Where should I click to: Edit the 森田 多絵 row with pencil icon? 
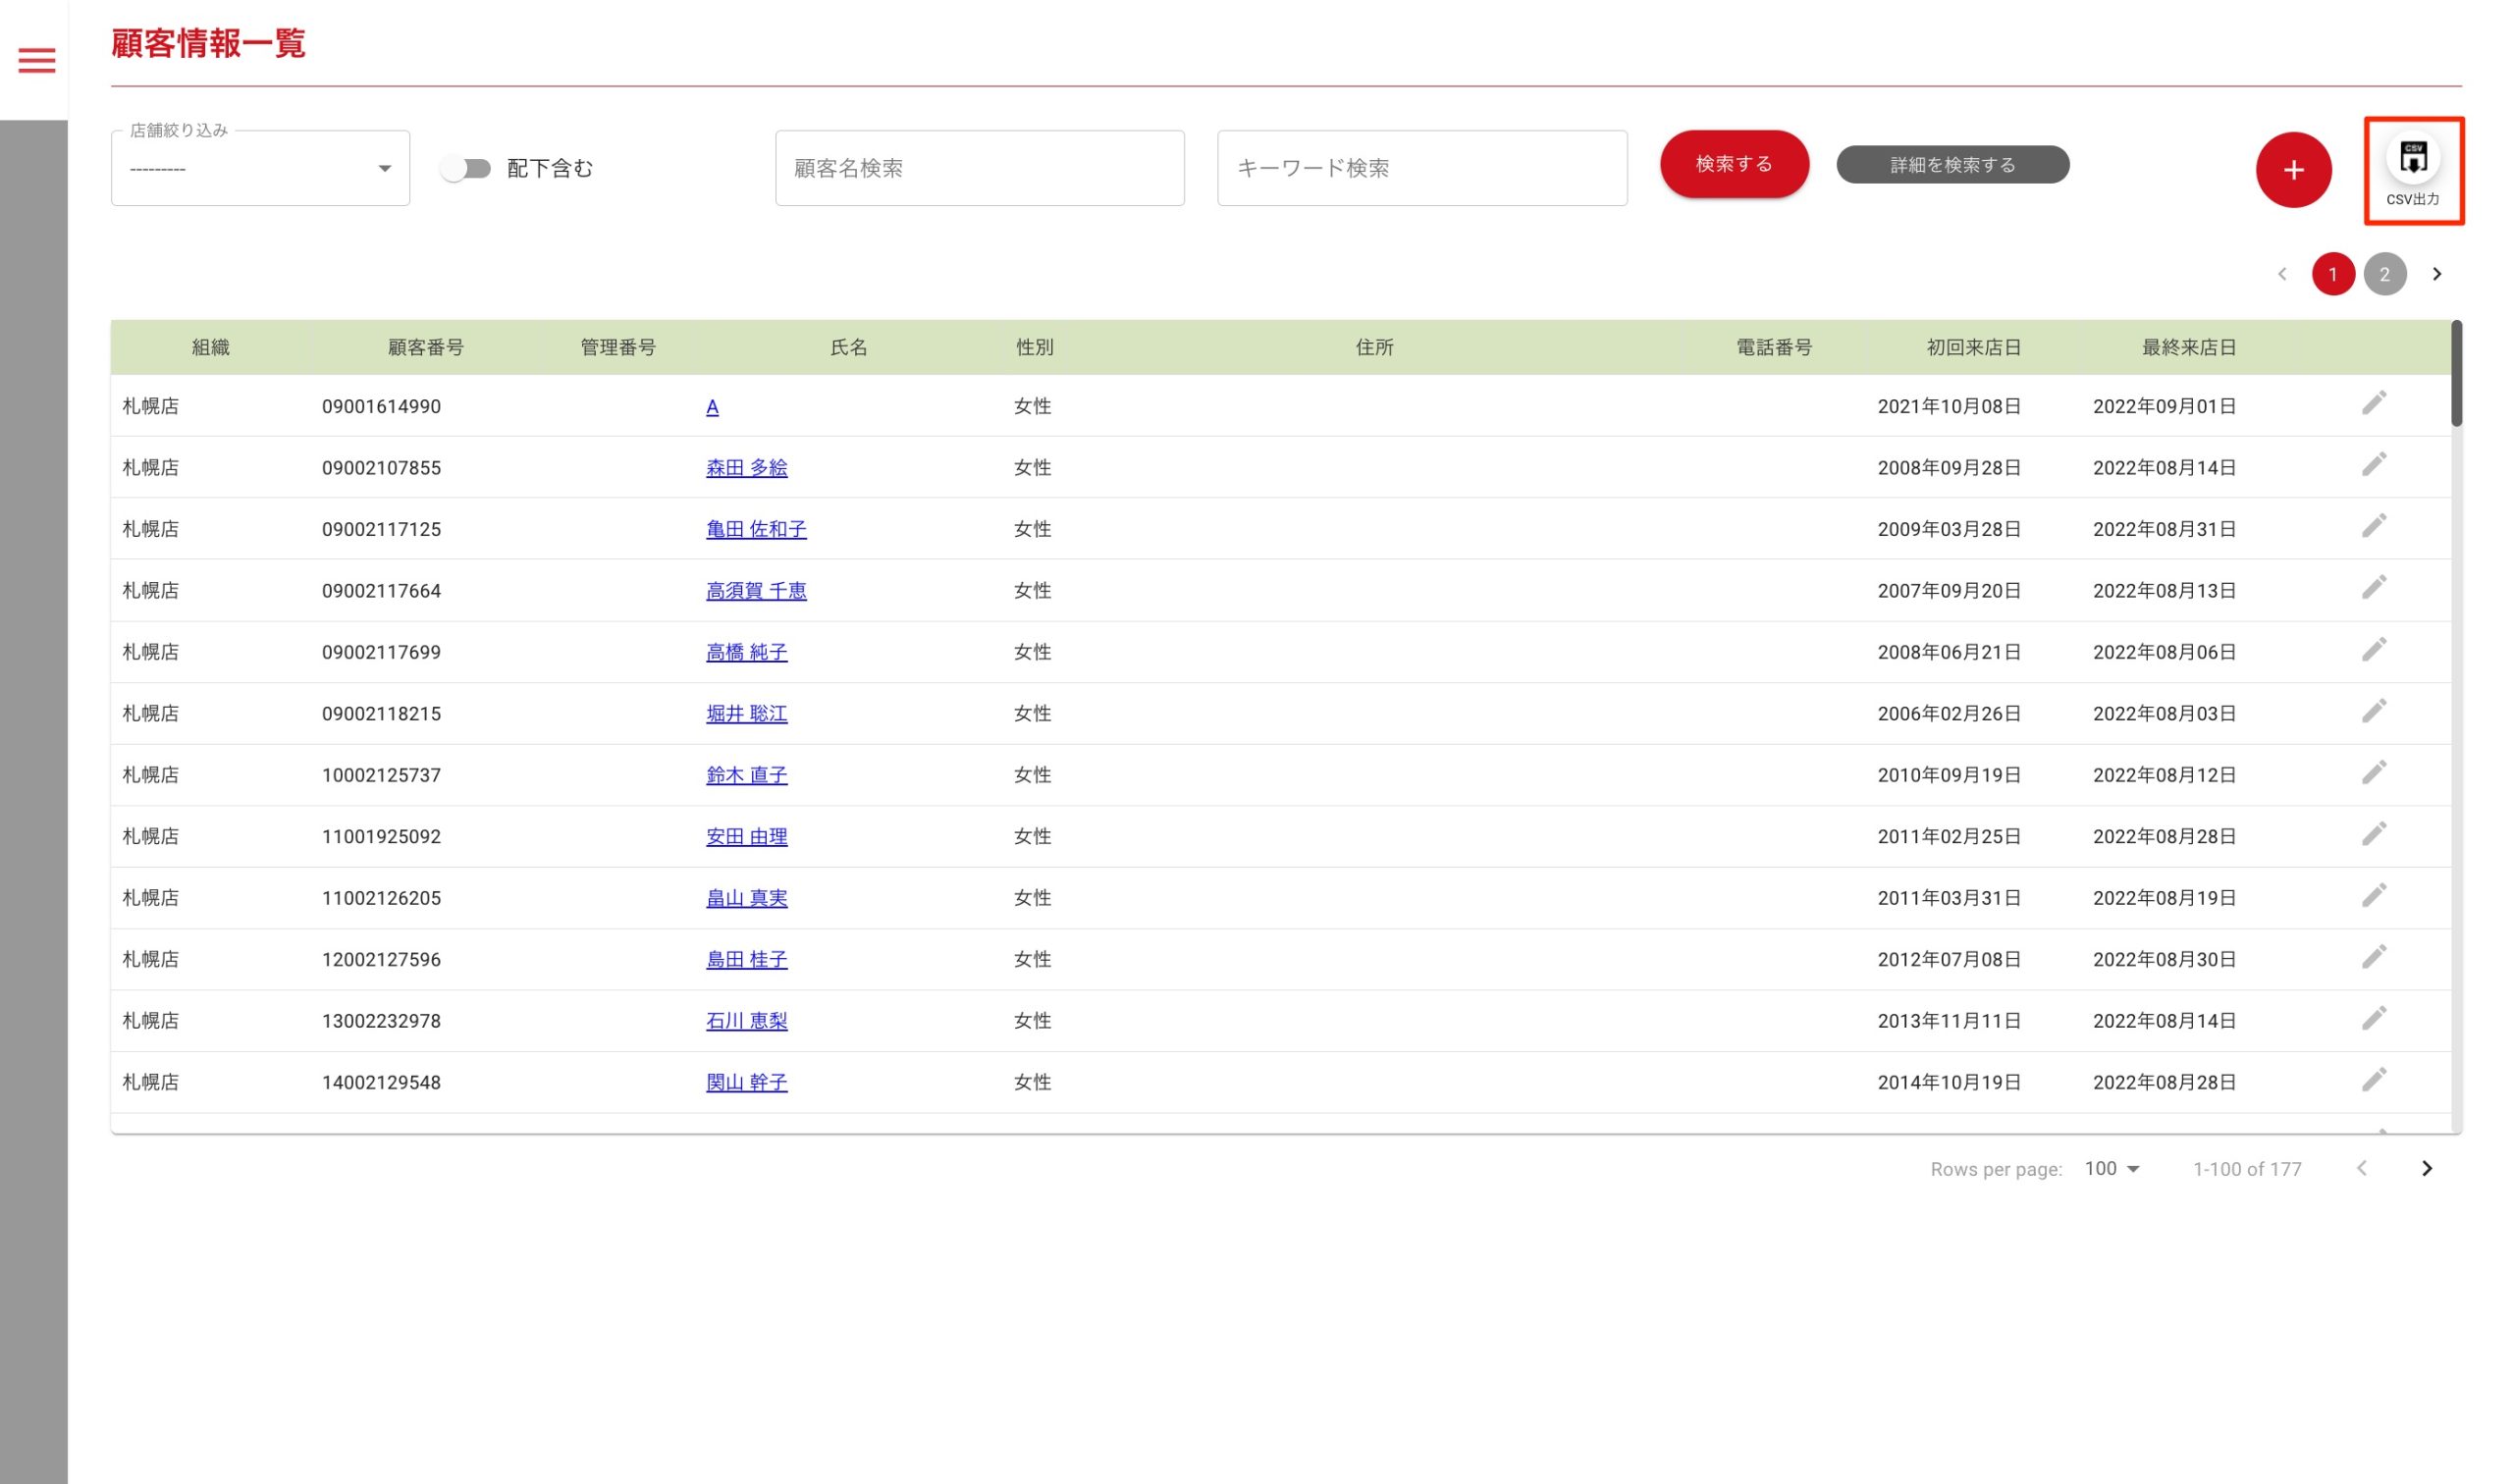pos(2374,464)
